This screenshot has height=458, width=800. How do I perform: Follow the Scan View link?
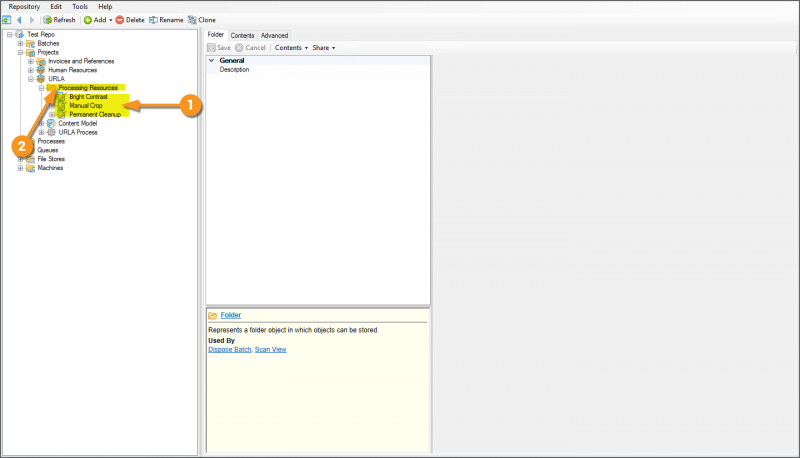pos(271,349)
